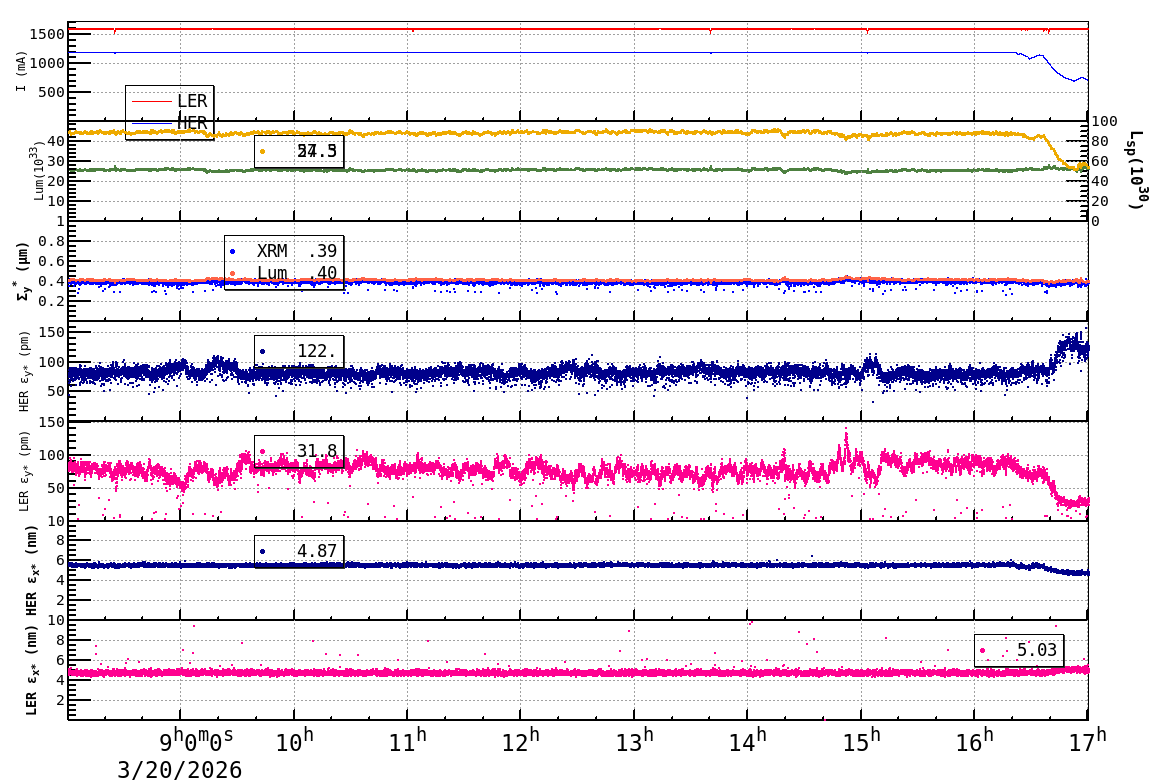1160x782 pixels.
Task: Click the 9h0m0s time tick label
Action: tap(197, 740)
